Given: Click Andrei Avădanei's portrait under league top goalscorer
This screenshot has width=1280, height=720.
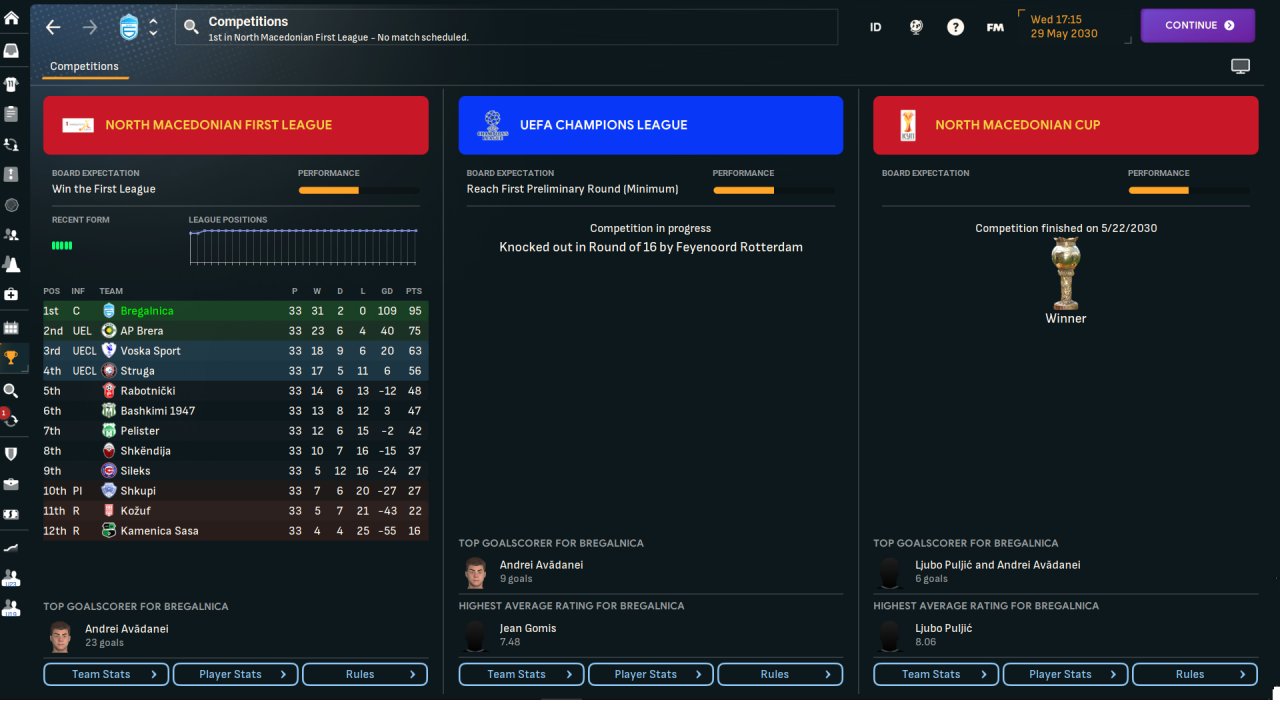Looking at the screenshot, I should [61, 636].
